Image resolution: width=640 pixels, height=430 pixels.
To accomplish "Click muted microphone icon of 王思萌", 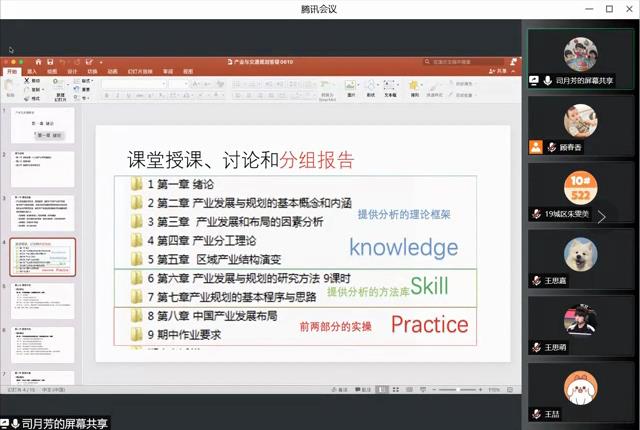I will point(536,347).
